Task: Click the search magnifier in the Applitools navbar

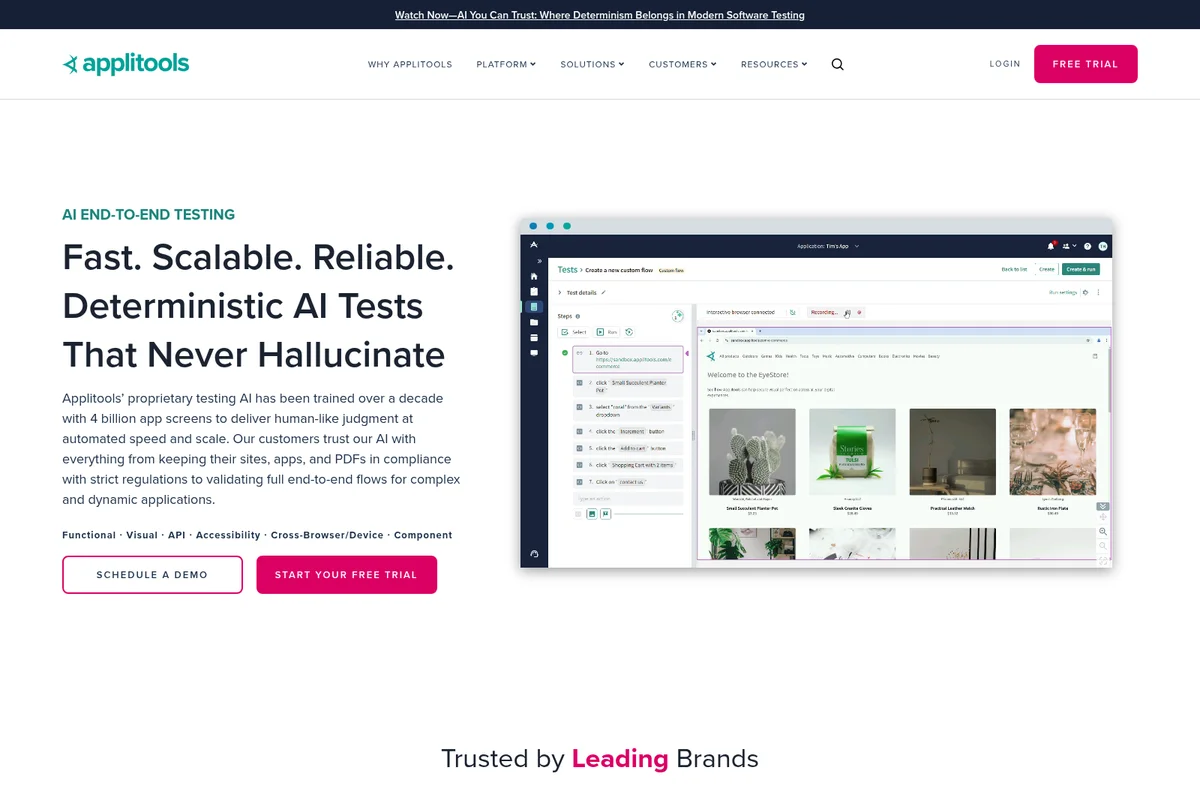Action: tap(837, 64)
